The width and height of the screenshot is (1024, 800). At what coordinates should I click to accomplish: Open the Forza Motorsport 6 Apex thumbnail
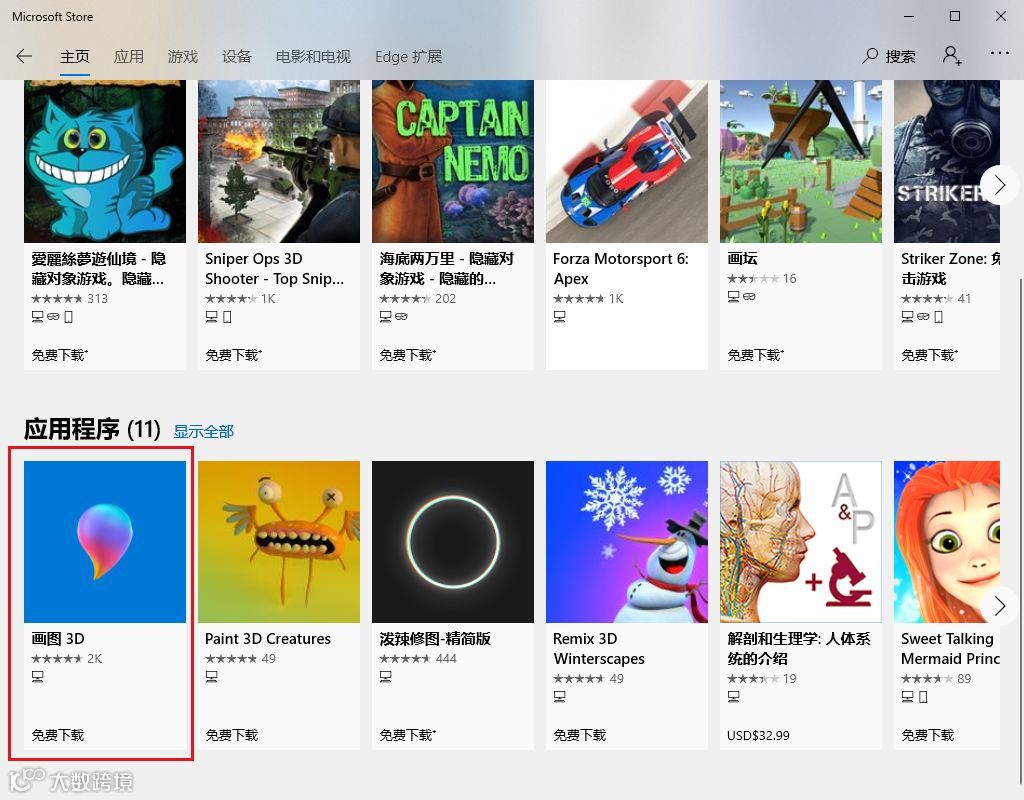click(627, 161)
